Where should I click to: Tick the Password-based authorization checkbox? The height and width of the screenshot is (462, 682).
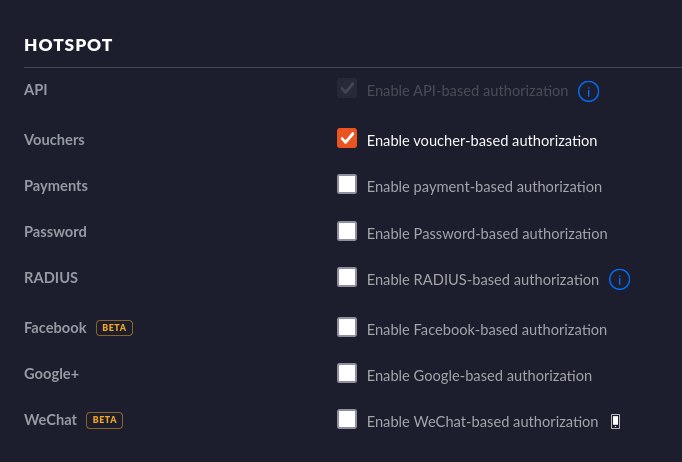(x=347, y=232)
